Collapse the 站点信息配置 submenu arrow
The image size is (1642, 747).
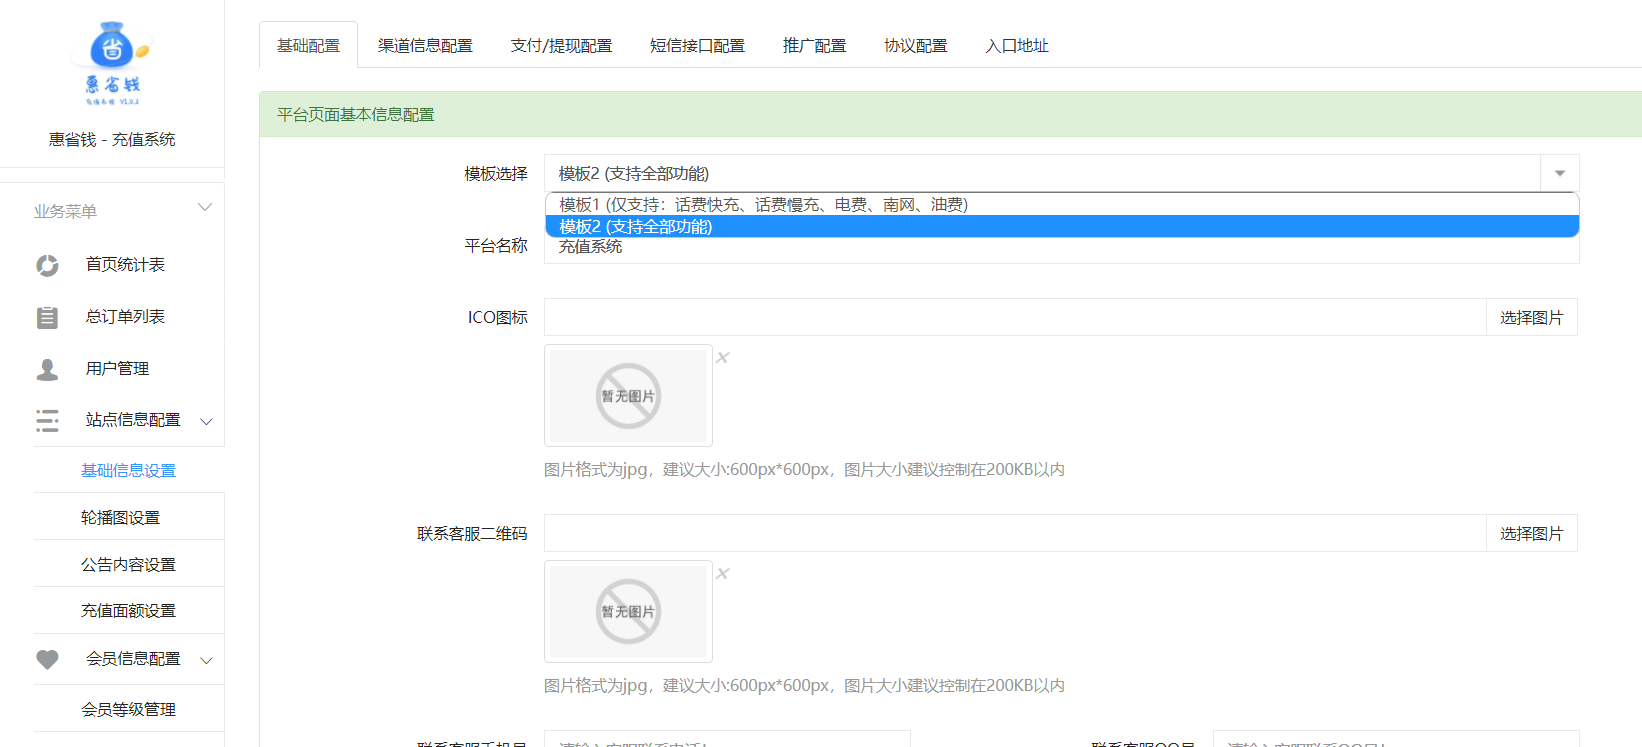click(207, 421)
